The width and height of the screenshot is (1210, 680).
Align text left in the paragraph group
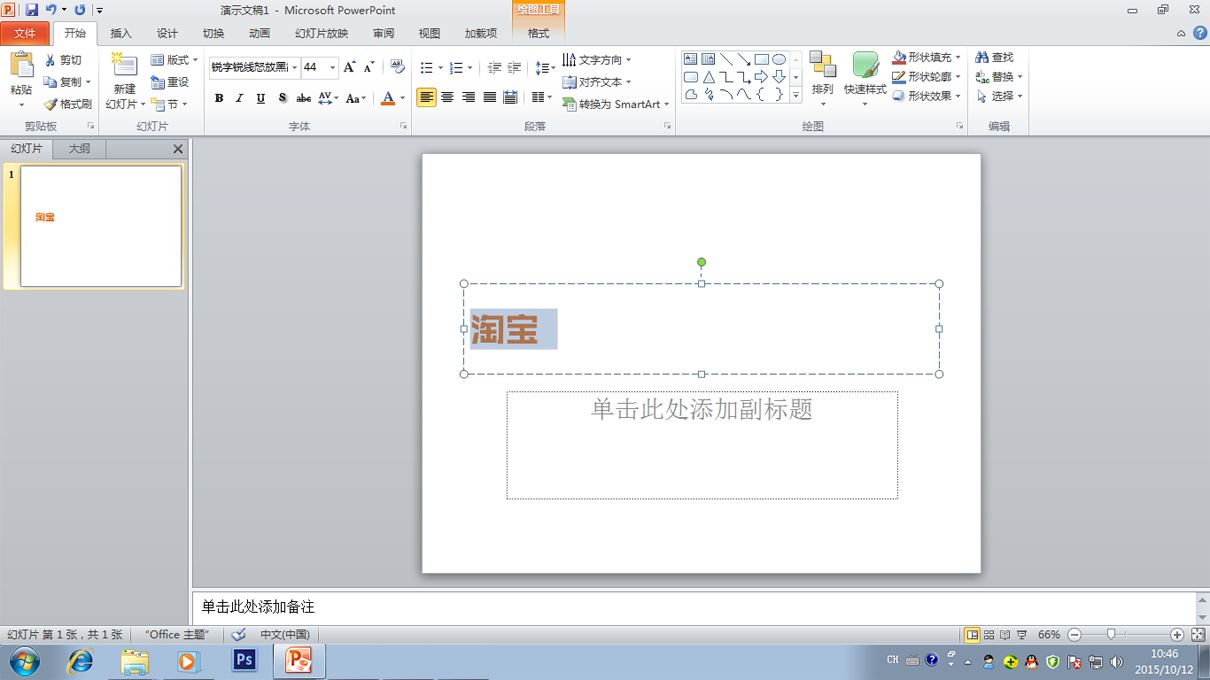427,97
